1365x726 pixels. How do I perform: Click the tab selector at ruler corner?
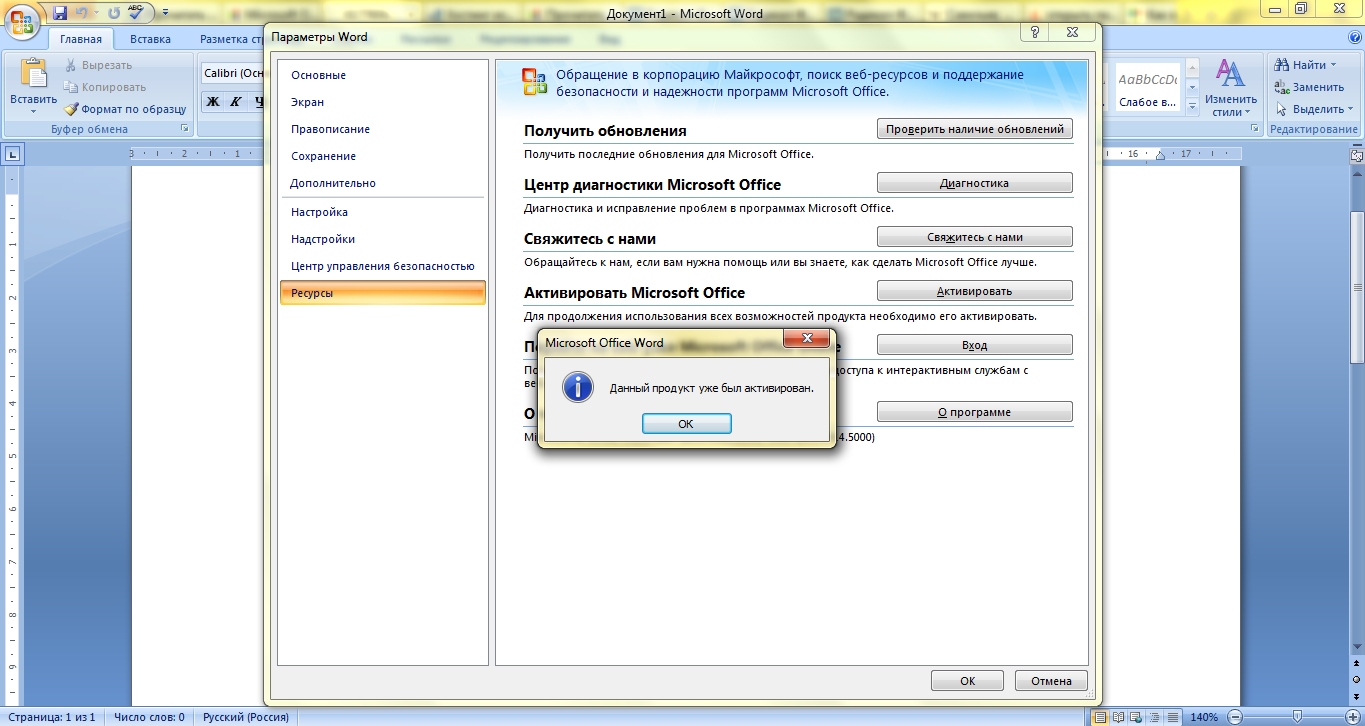(x=13, y=154)
